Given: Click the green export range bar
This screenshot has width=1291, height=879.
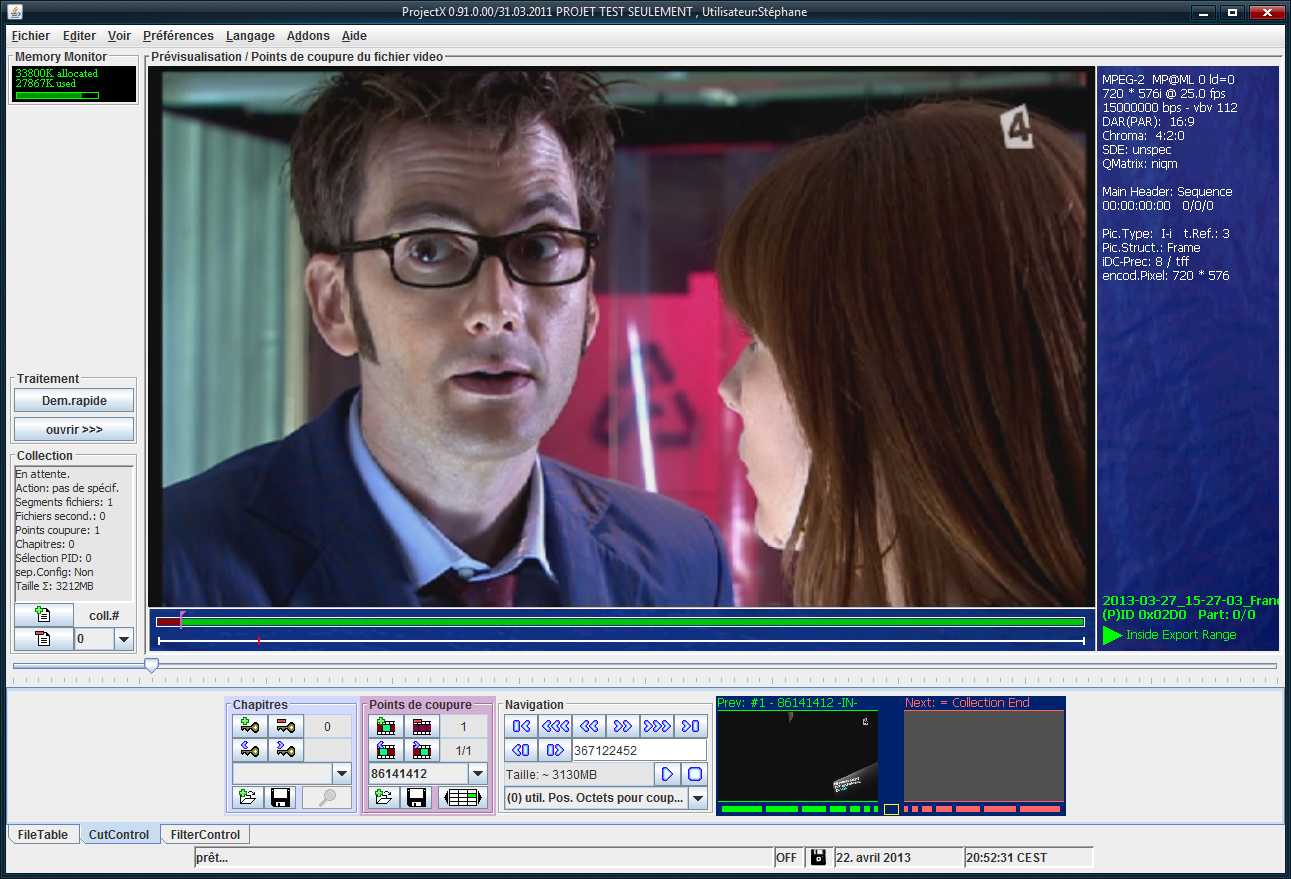Looking at the screenshot, I should click(x=632, y=622).
